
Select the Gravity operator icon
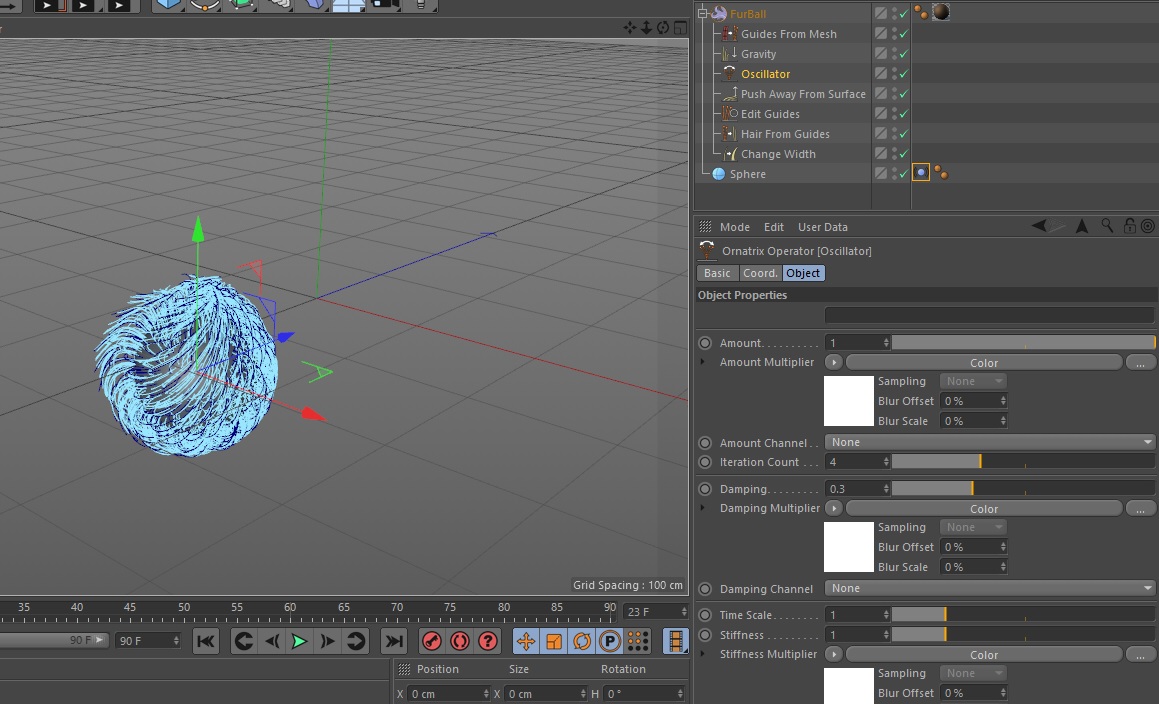pyautogui.click(x=729, y=54)
